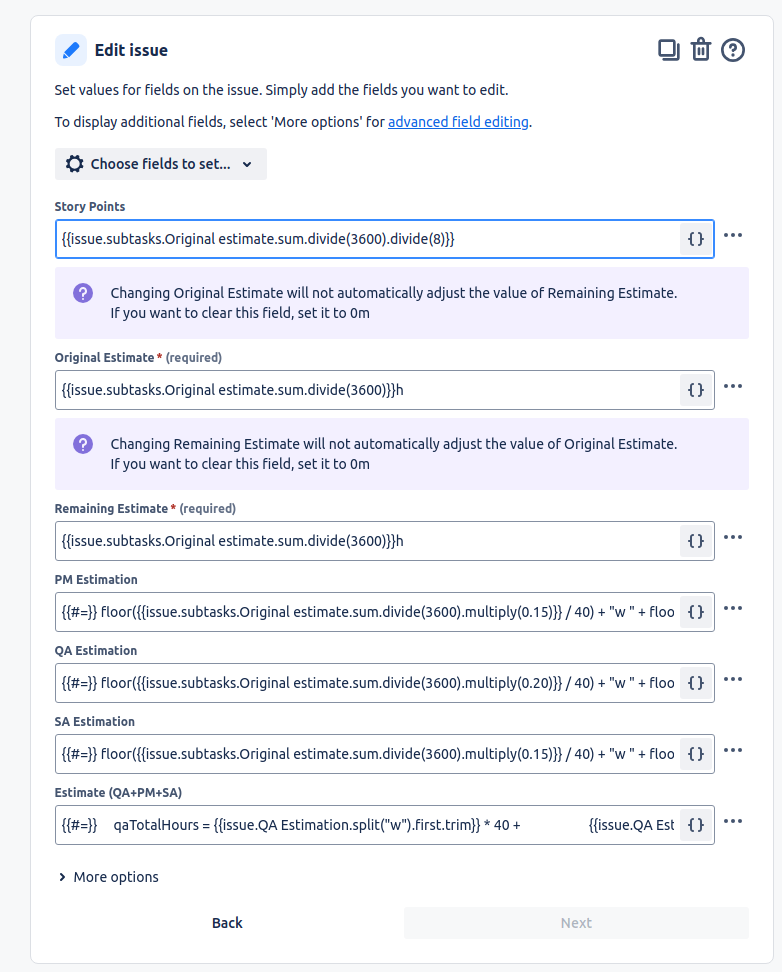Click the {} icon for Original Estimate
Screen dimensions: 782x972
pyautogui.click(x=695, y=390)
